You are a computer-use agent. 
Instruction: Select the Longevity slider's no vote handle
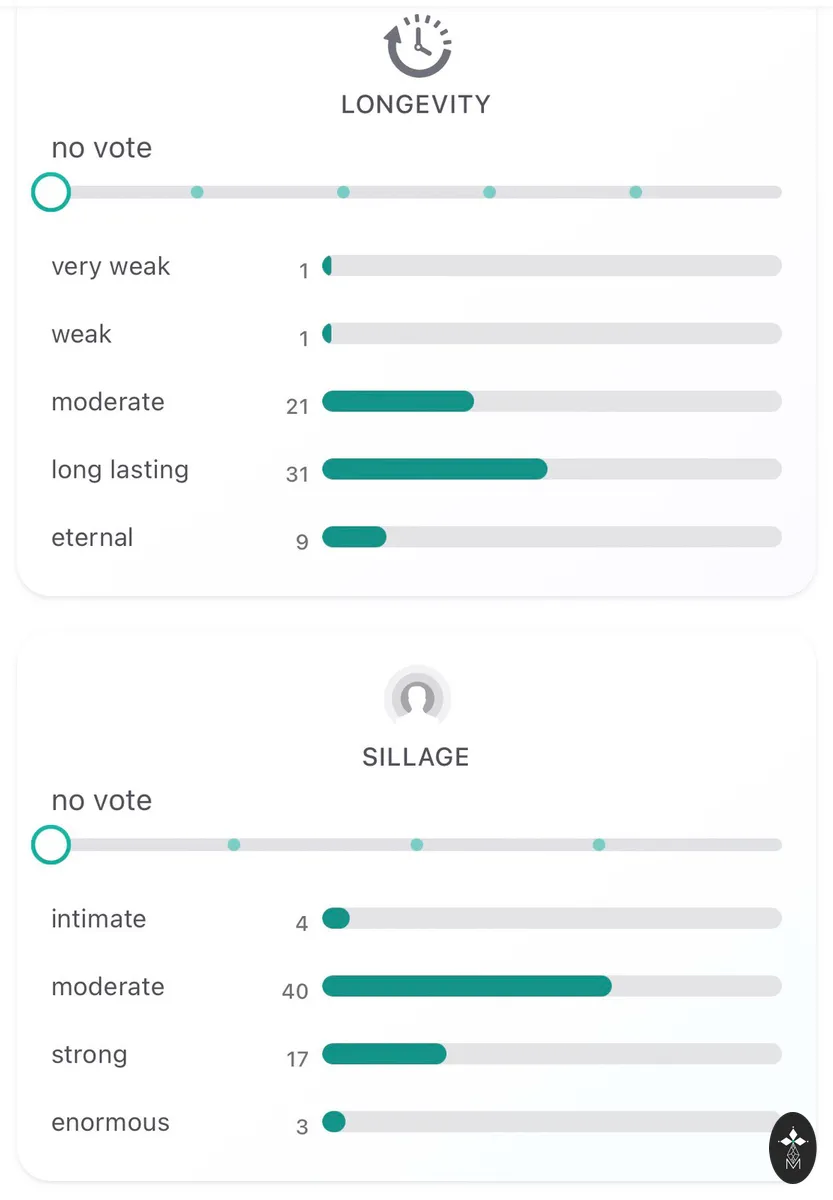coord(50,192)
